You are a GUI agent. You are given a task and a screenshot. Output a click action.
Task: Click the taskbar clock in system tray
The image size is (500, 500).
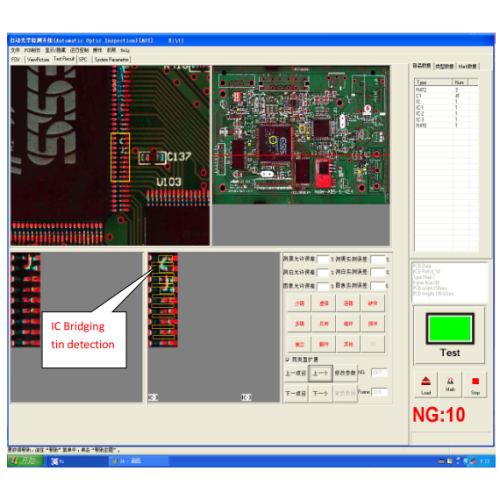(485, 461)
